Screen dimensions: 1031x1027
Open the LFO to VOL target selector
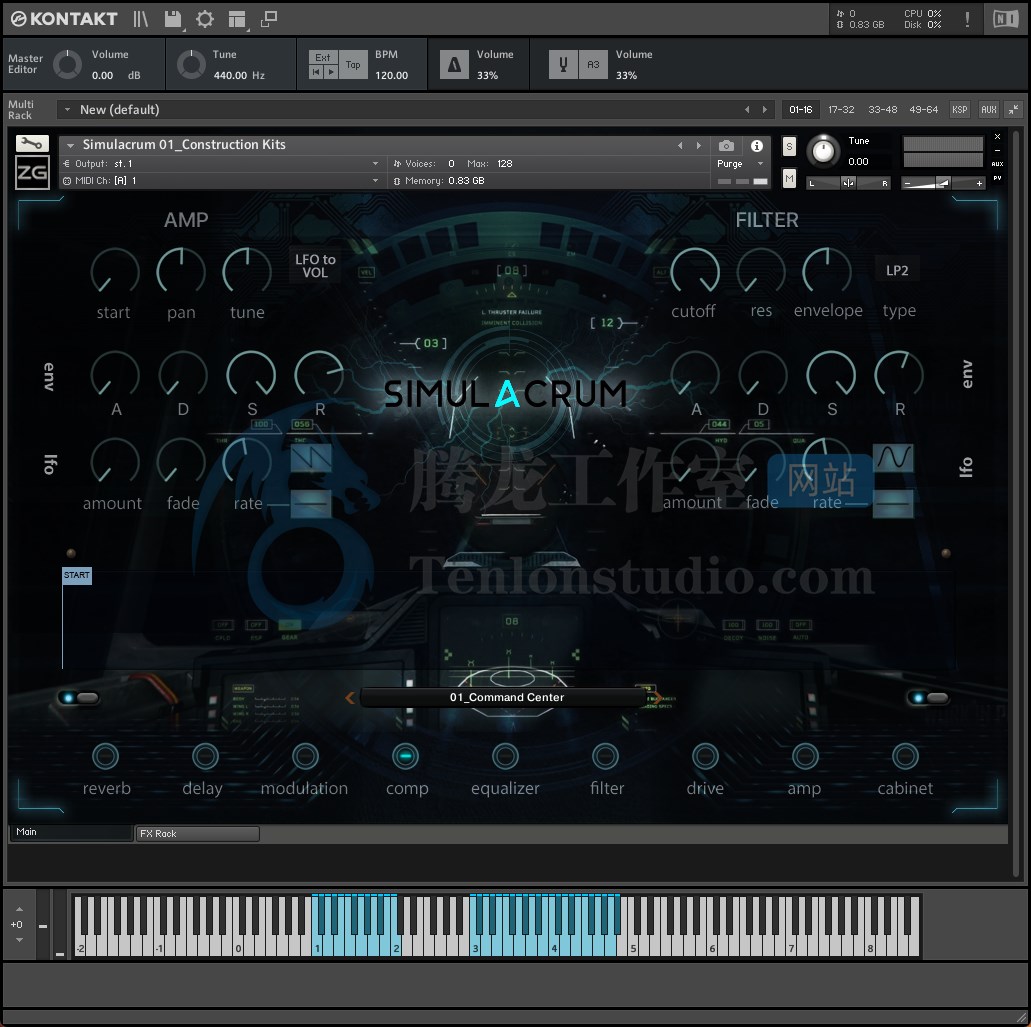click(315, 266)
